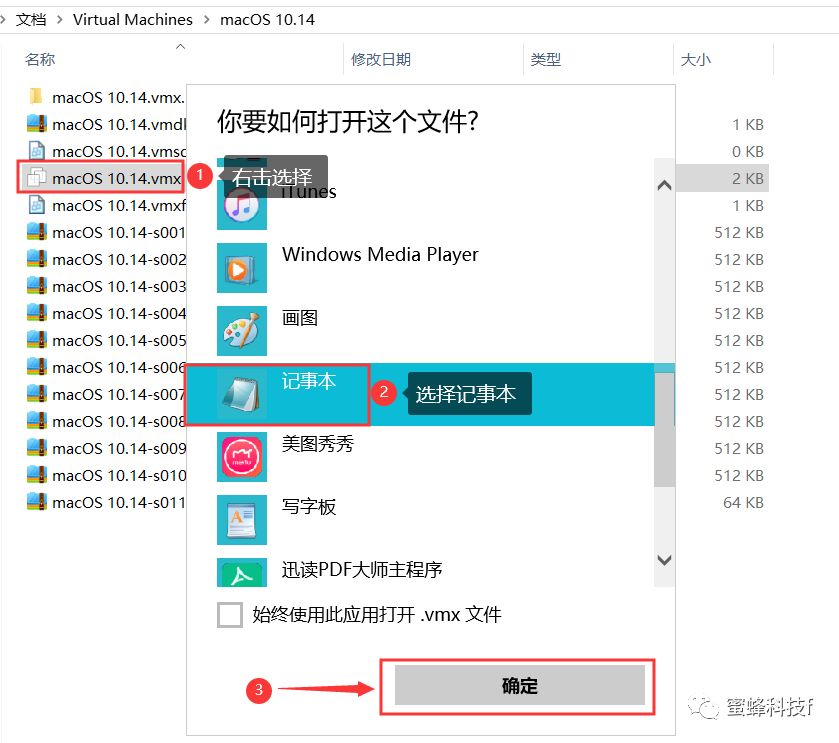Screen dimensions: 839x743
Task: Click the 确定 button
Action: (x=518, y=686)
